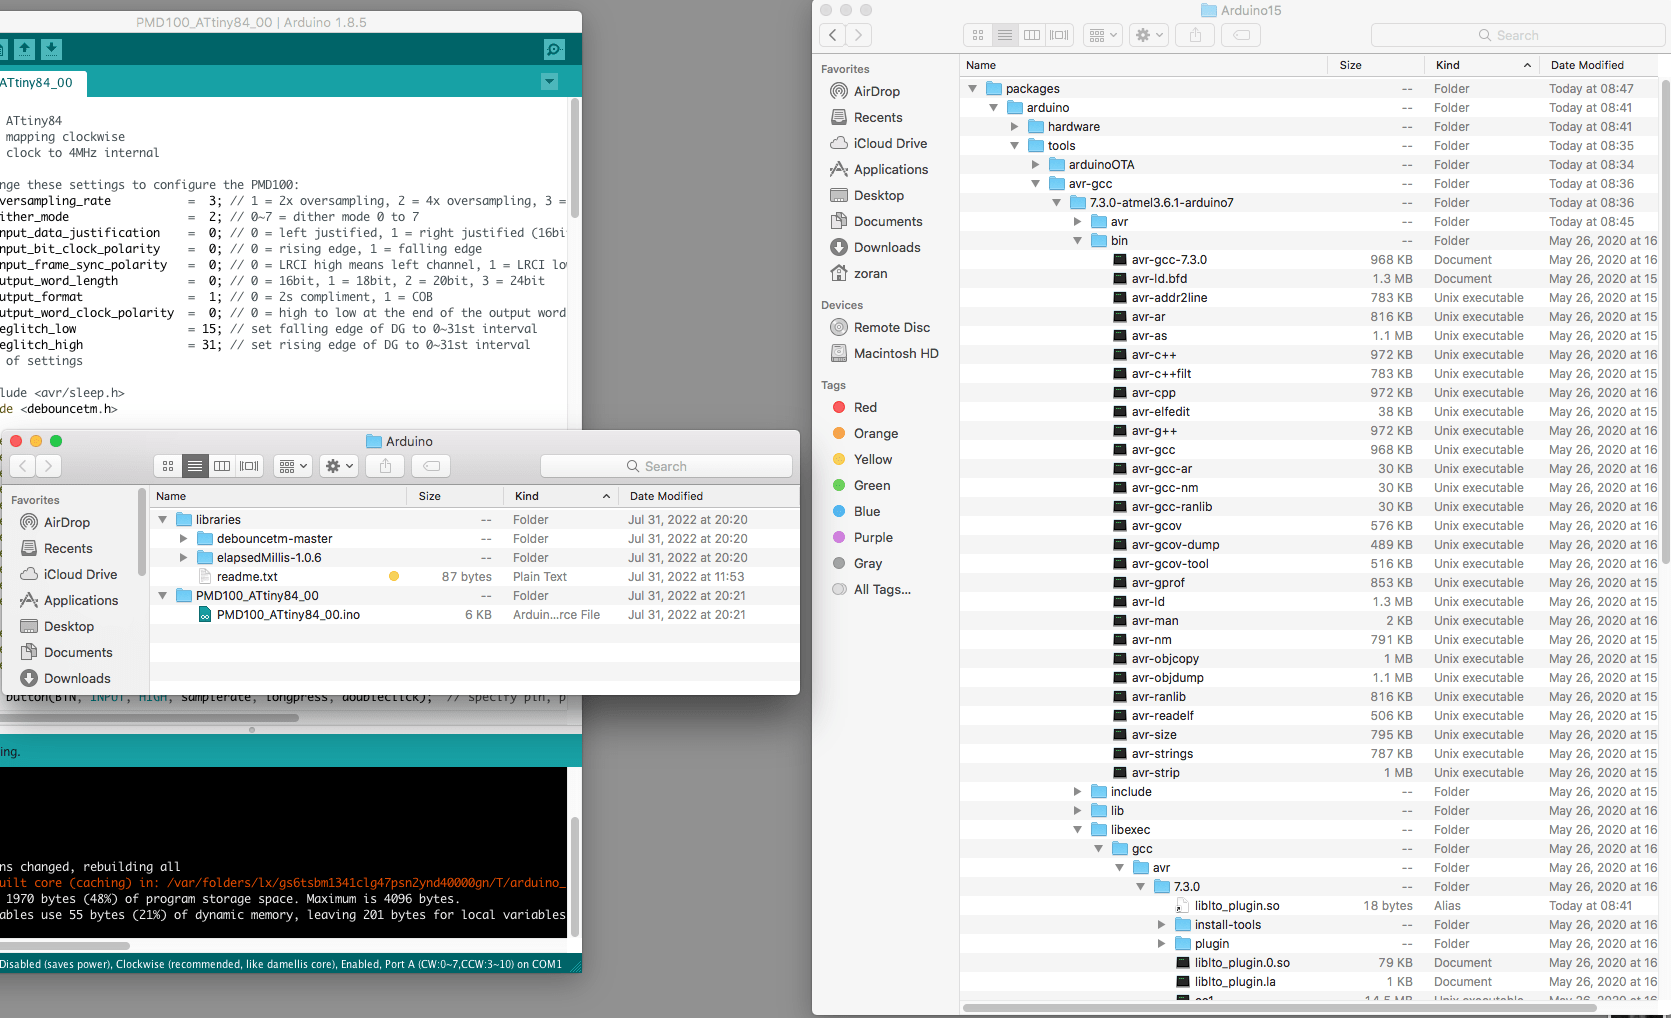The image size is (1671, 1018).
Task: Click edit tags button in Arduino Finder window
Action: 431,466
